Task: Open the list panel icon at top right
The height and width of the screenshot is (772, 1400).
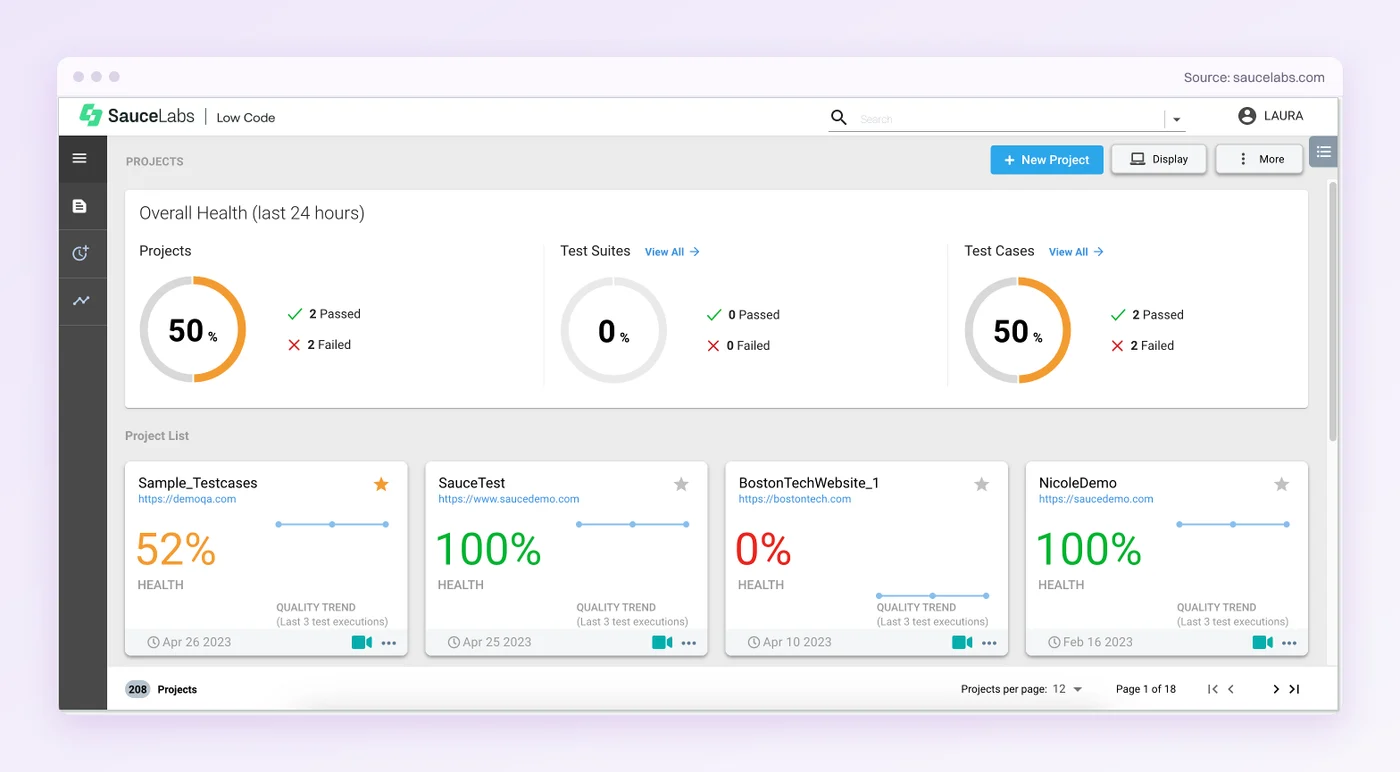Action: (x=1324, y=152)
